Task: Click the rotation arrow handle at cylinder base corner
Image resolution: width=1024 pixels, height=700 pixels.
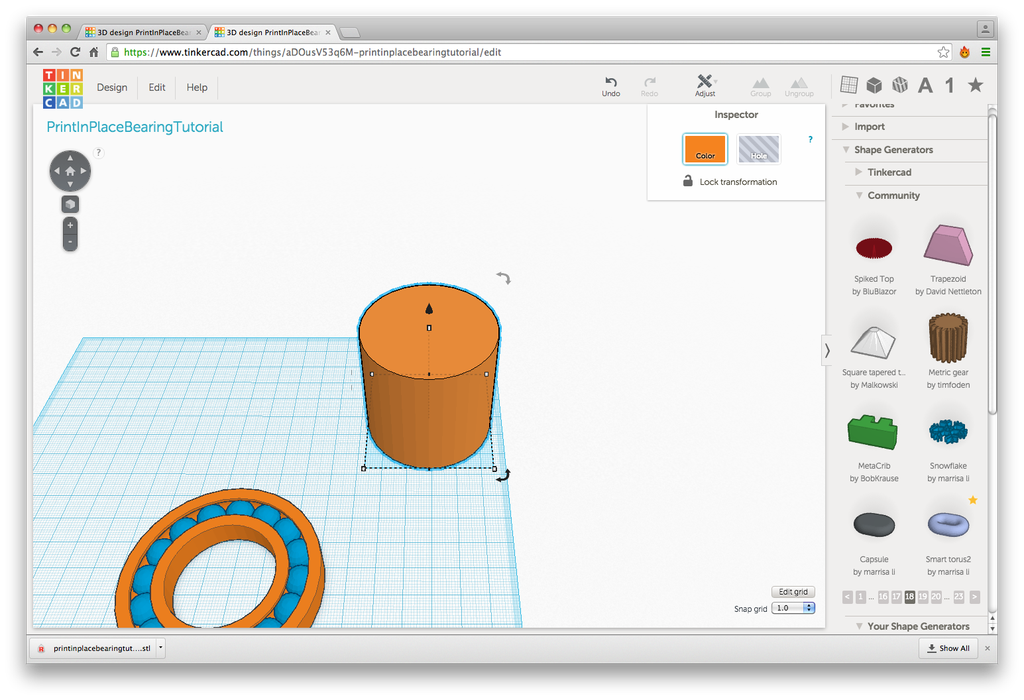Action: [503, 475]
